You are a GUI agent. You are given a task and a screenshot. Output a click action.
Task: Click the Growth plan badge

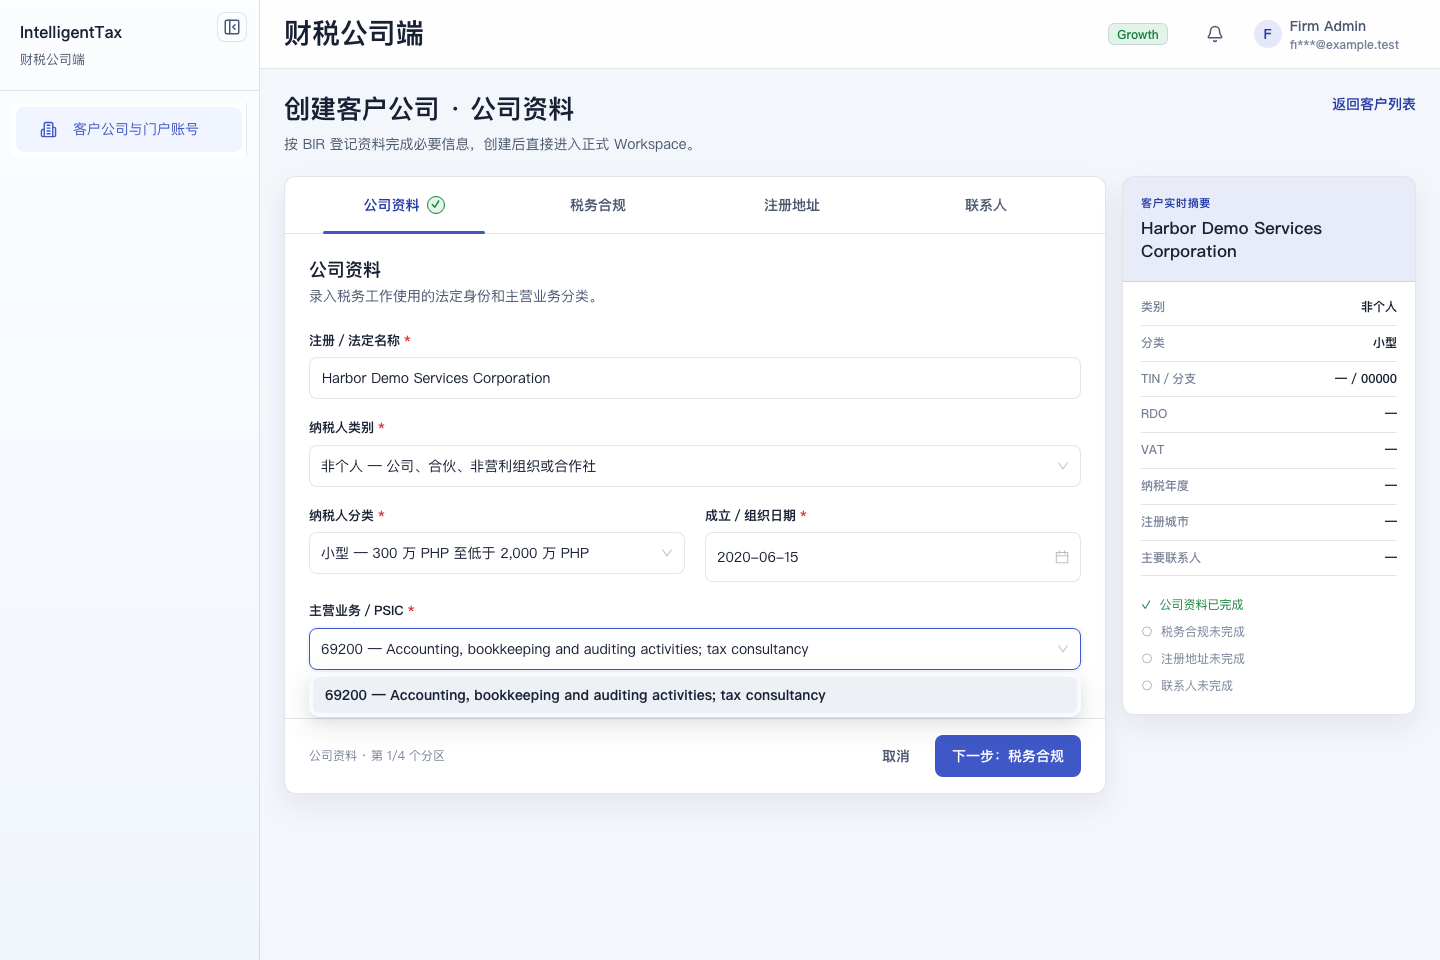coord(1138,34)
